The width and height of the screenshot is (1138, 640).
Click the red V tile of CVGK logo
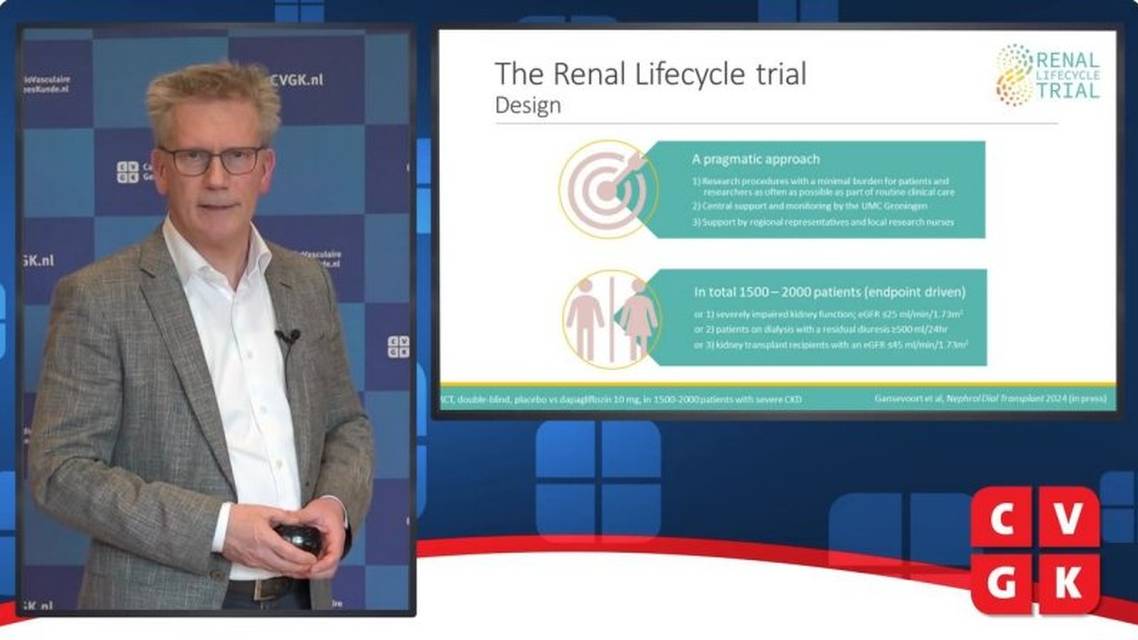tap(1068, 518)
